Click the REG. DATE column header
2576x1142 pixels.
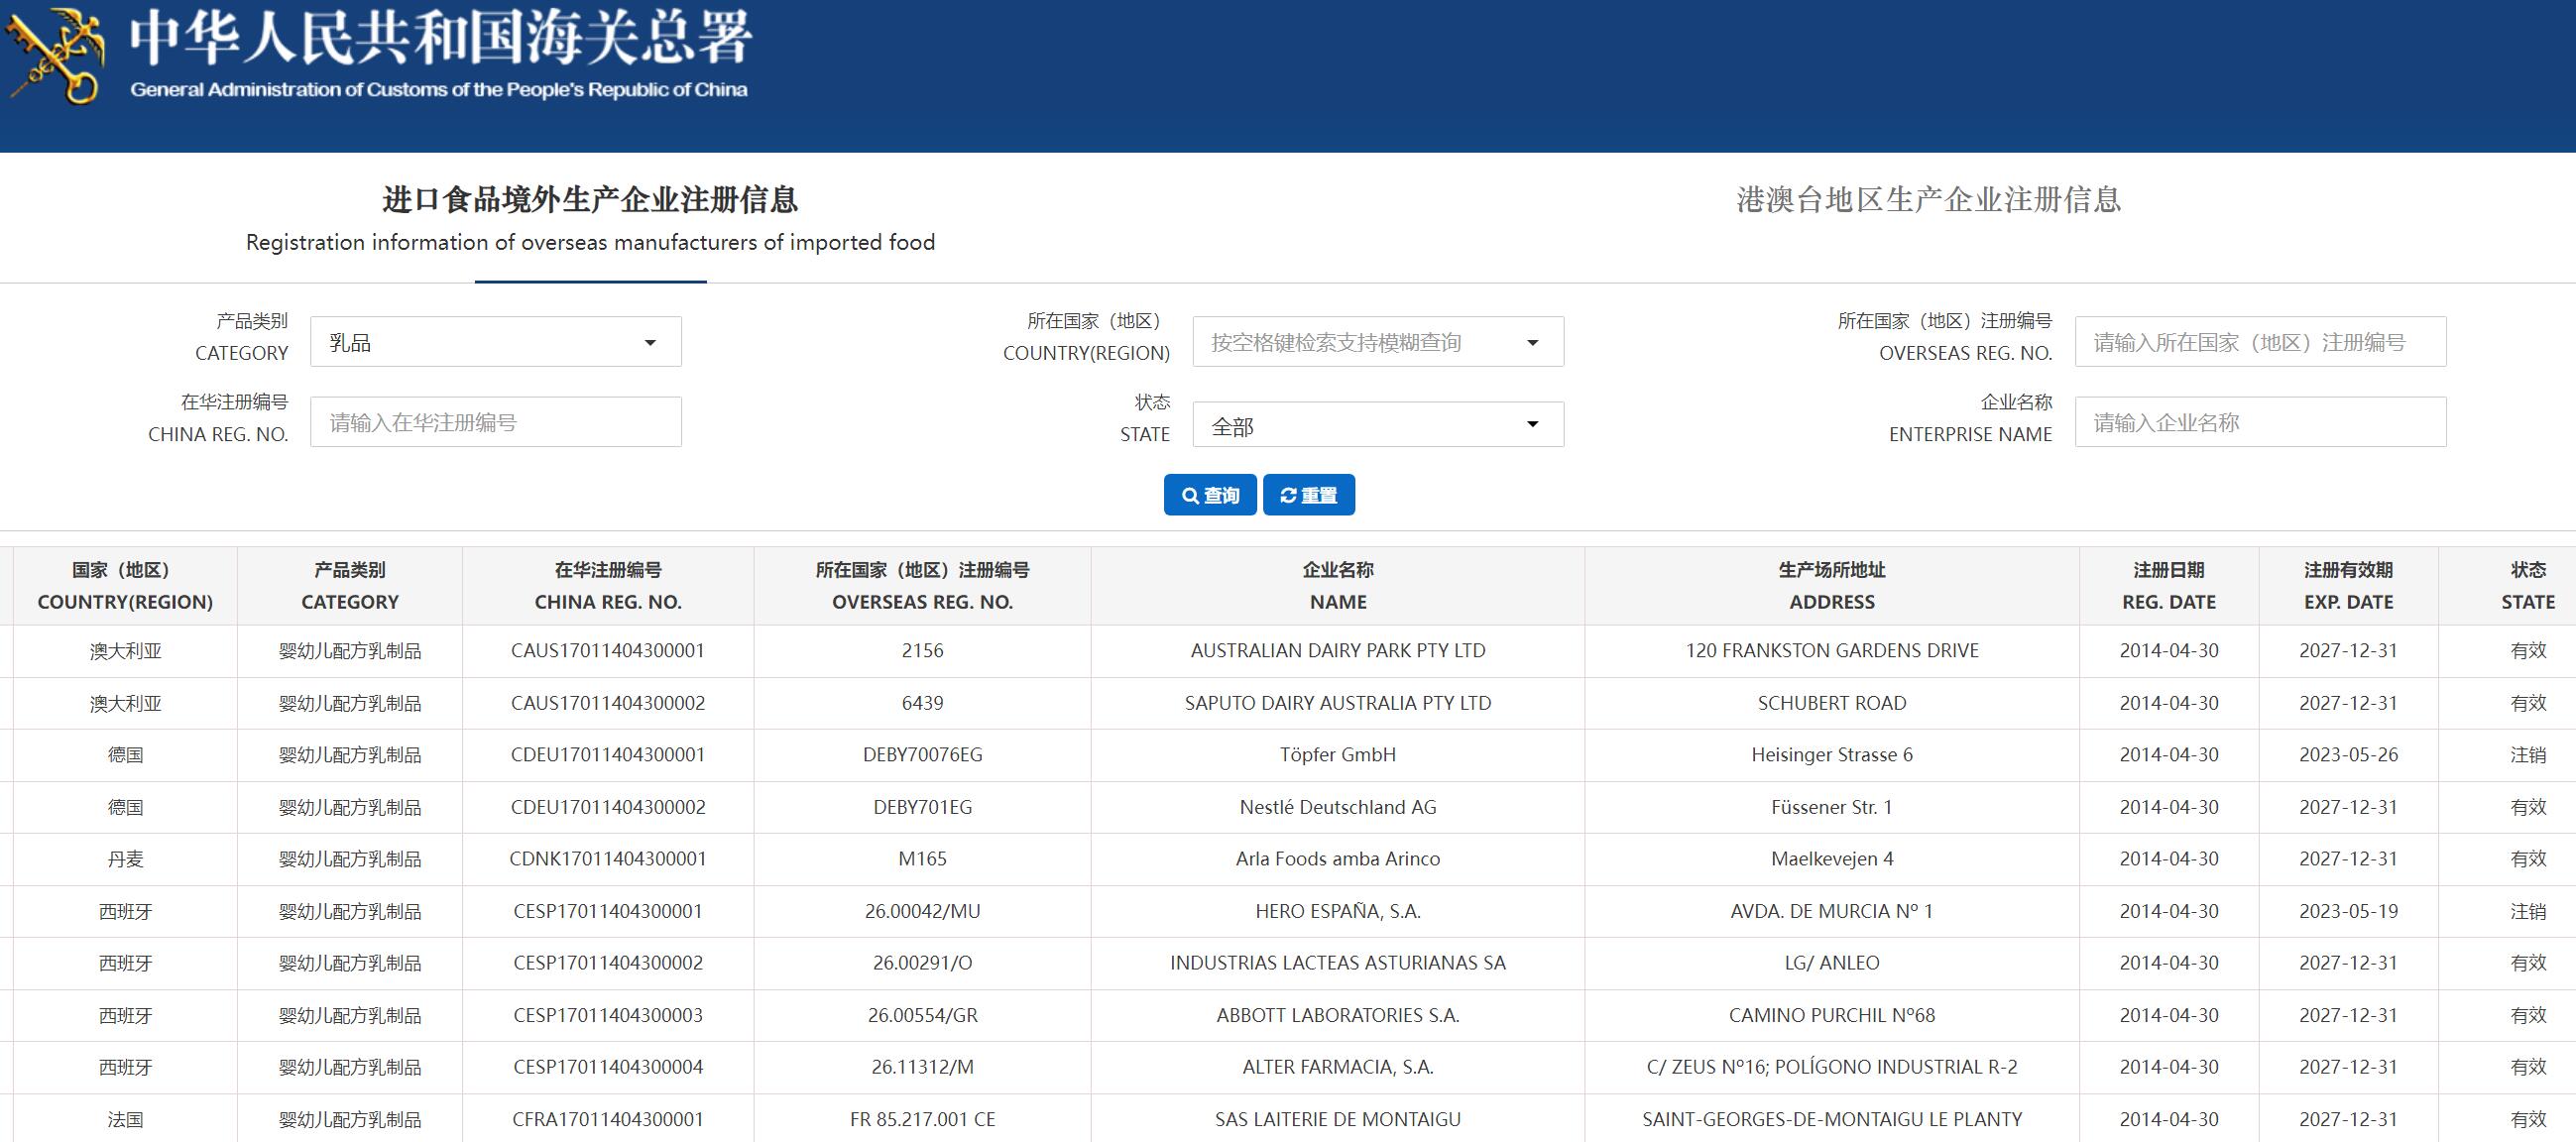coord(2169,586)
